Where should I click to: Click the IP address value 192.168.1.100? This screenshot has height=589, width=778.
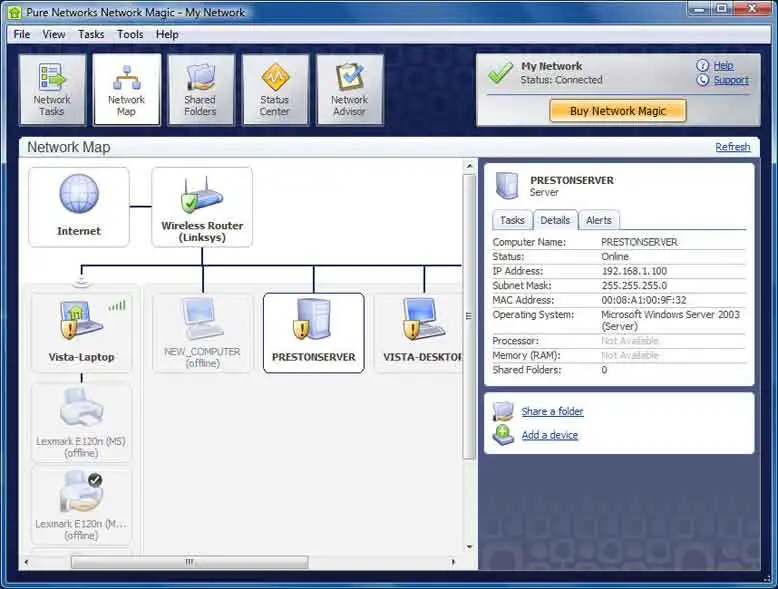click(x=634, y=271)
